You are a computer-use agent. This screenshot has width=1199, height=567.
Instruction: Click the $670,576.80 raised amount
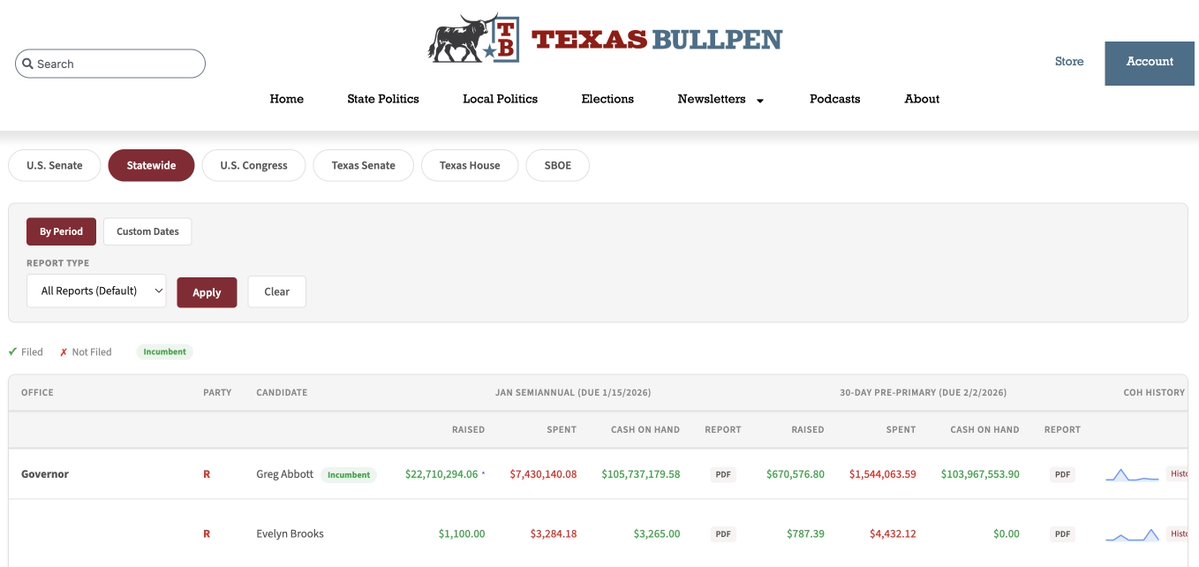coord(795,474)
